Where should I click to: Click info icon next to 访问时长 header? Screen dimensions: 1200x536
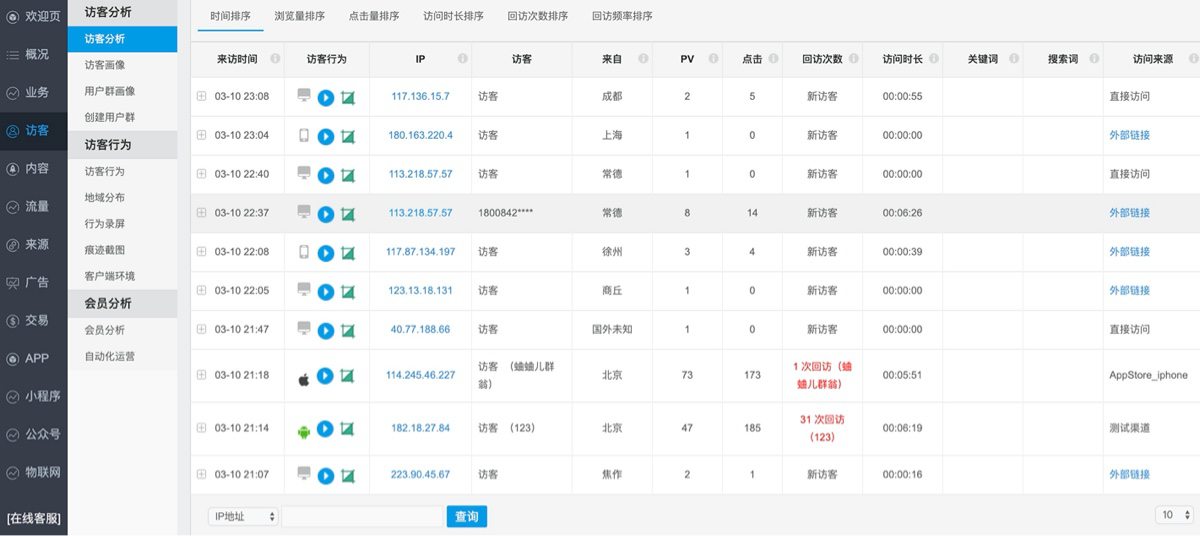coord(933,59)
